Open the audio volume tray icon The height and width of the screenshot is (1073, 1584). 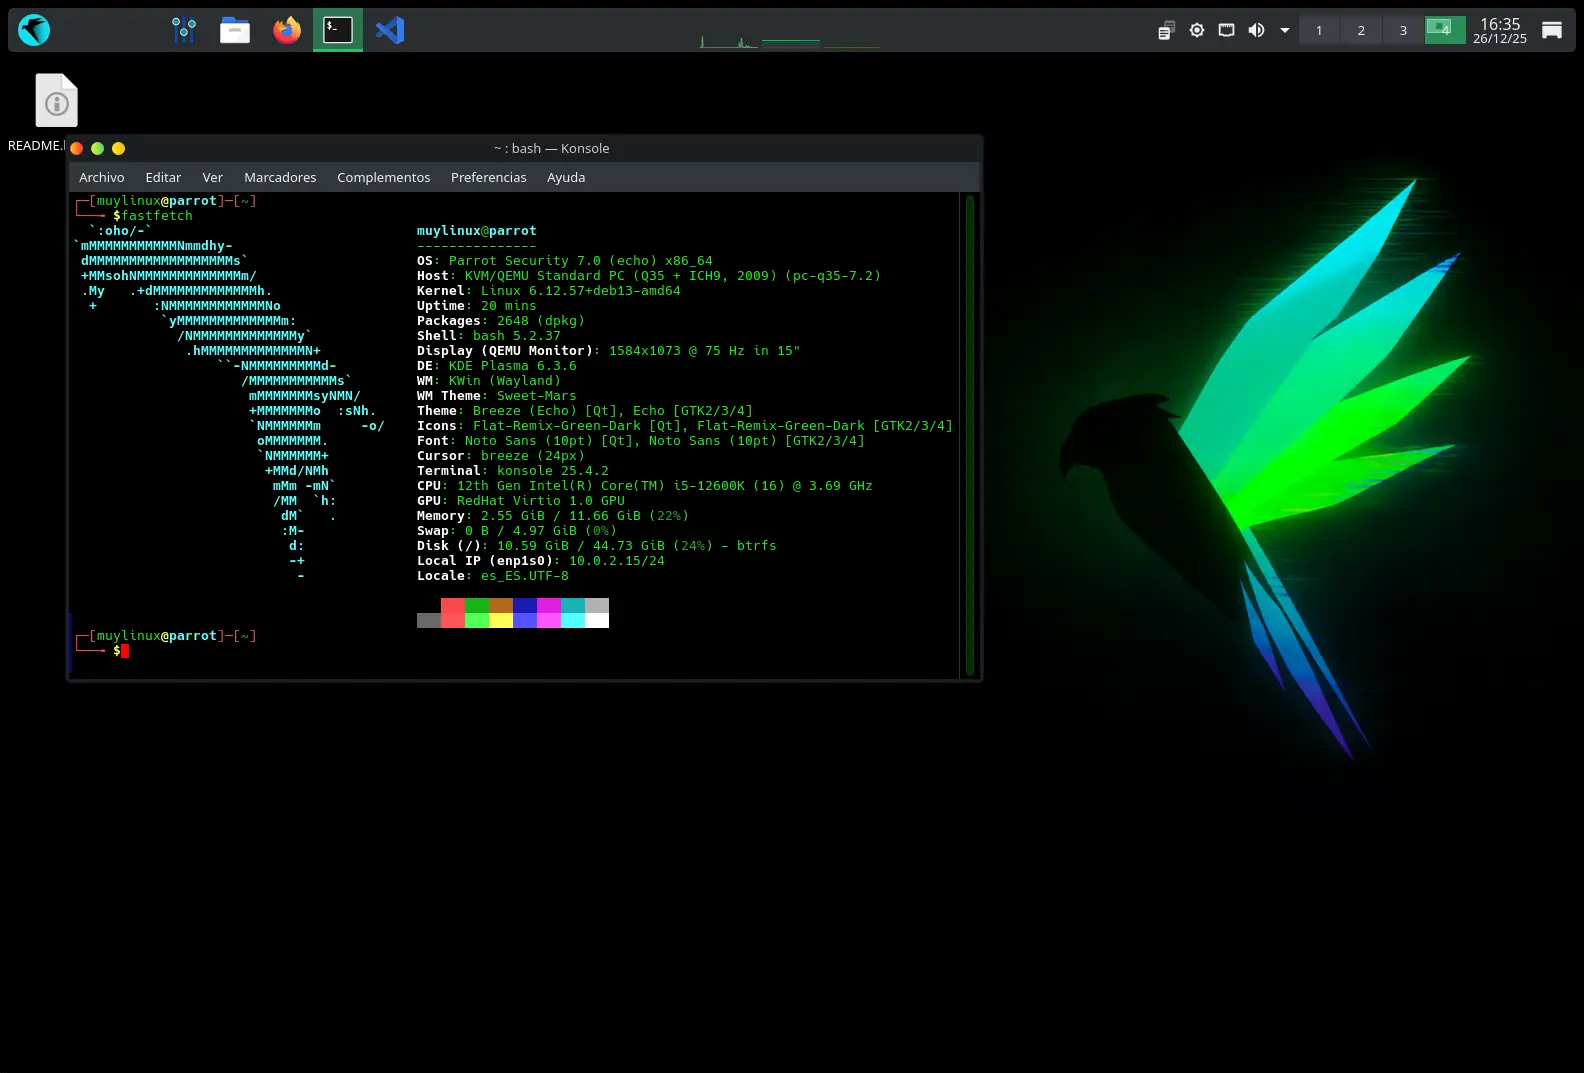1256,30
